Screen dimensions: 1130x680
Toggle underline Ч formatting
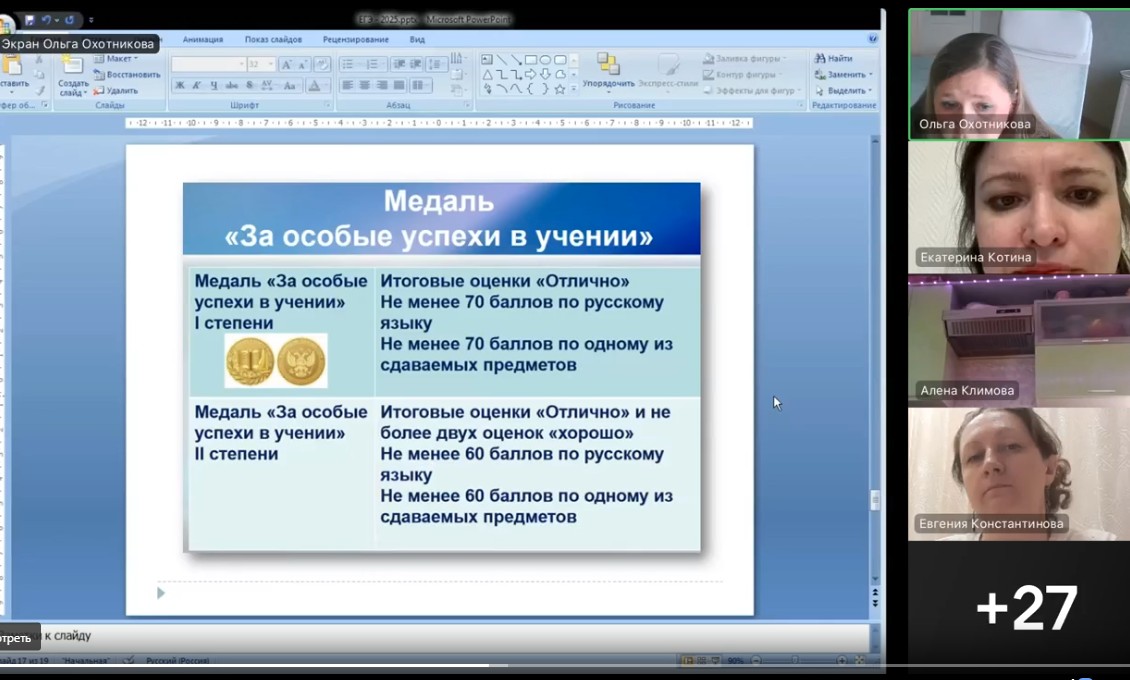coord(214,86)
